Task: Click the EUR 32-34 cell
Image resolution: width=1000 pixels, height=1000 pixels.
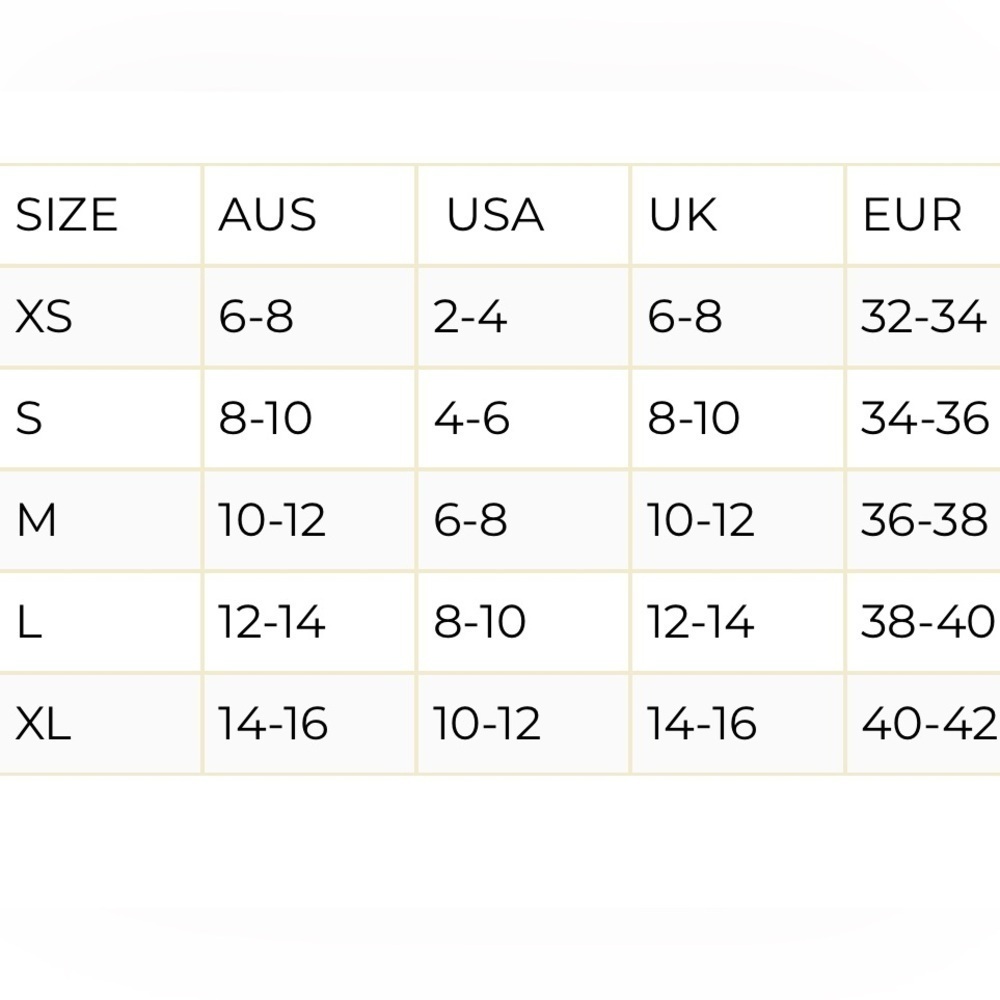Action: coord(923,317)
